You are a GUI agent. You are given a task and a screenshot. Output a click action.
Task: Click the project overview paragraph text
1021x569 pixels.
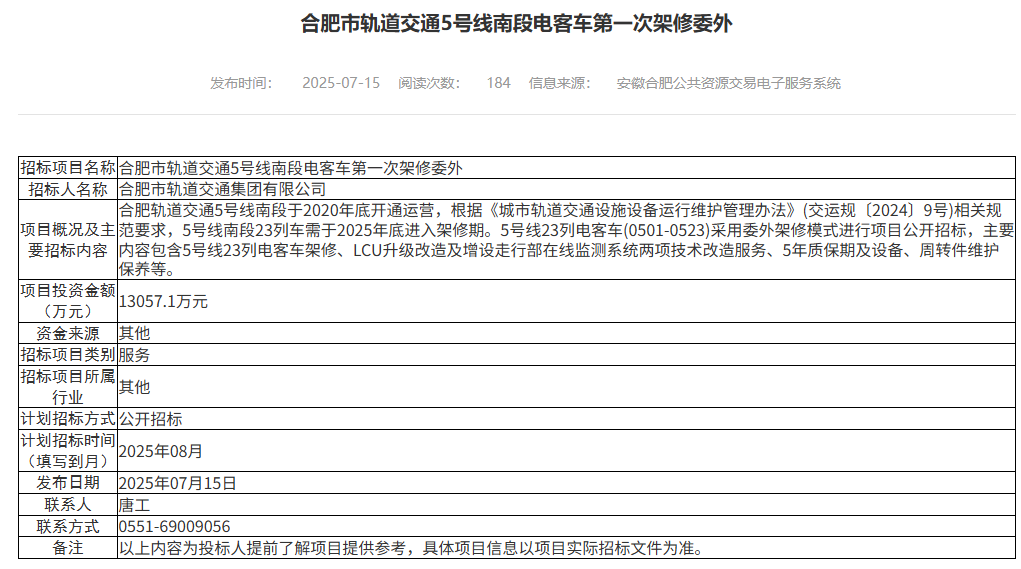click(566, 240)
